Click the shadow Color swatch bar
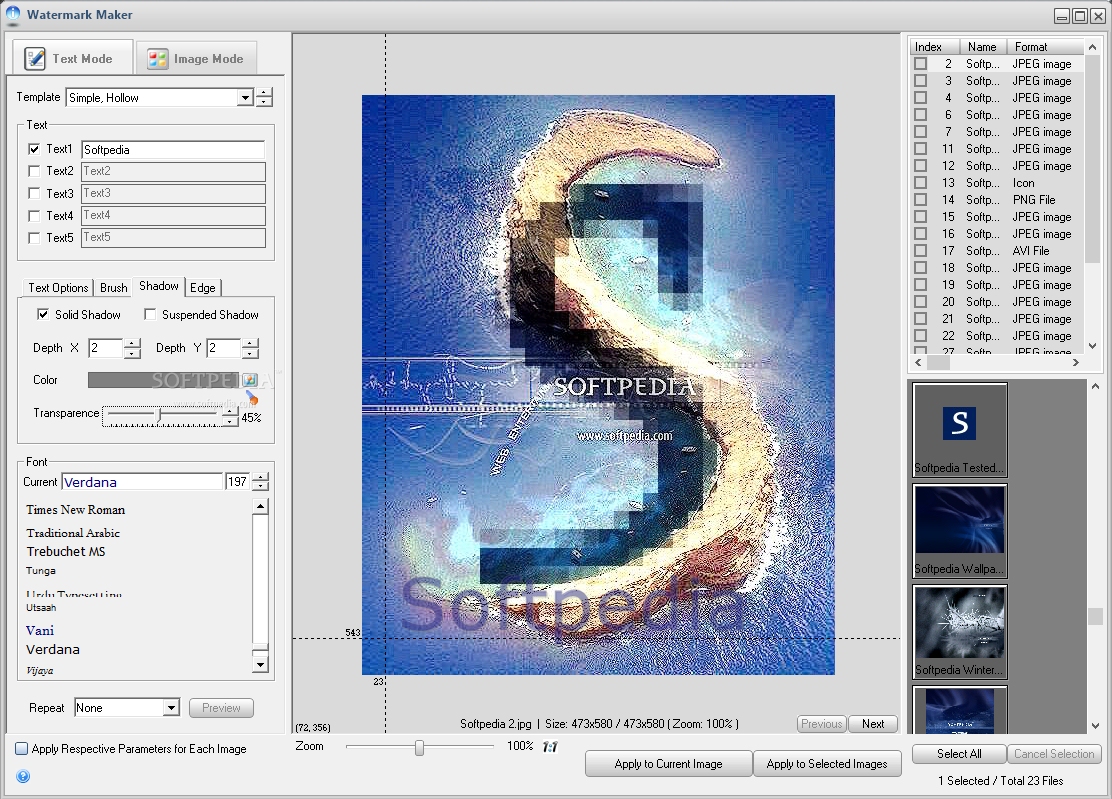Viewport: 1112px width, 799px height. 165,380
